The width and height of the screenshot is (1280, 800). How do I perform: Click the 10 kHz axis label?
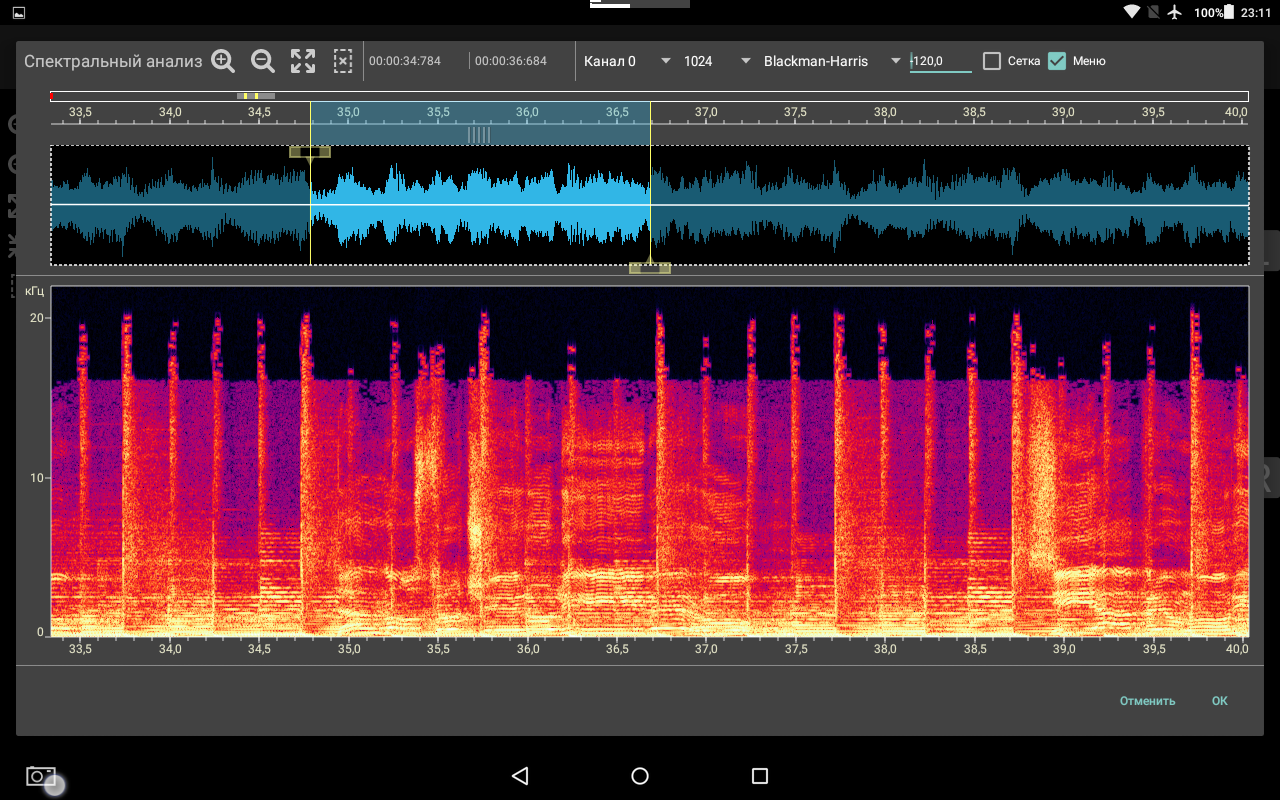click(36, 478)
